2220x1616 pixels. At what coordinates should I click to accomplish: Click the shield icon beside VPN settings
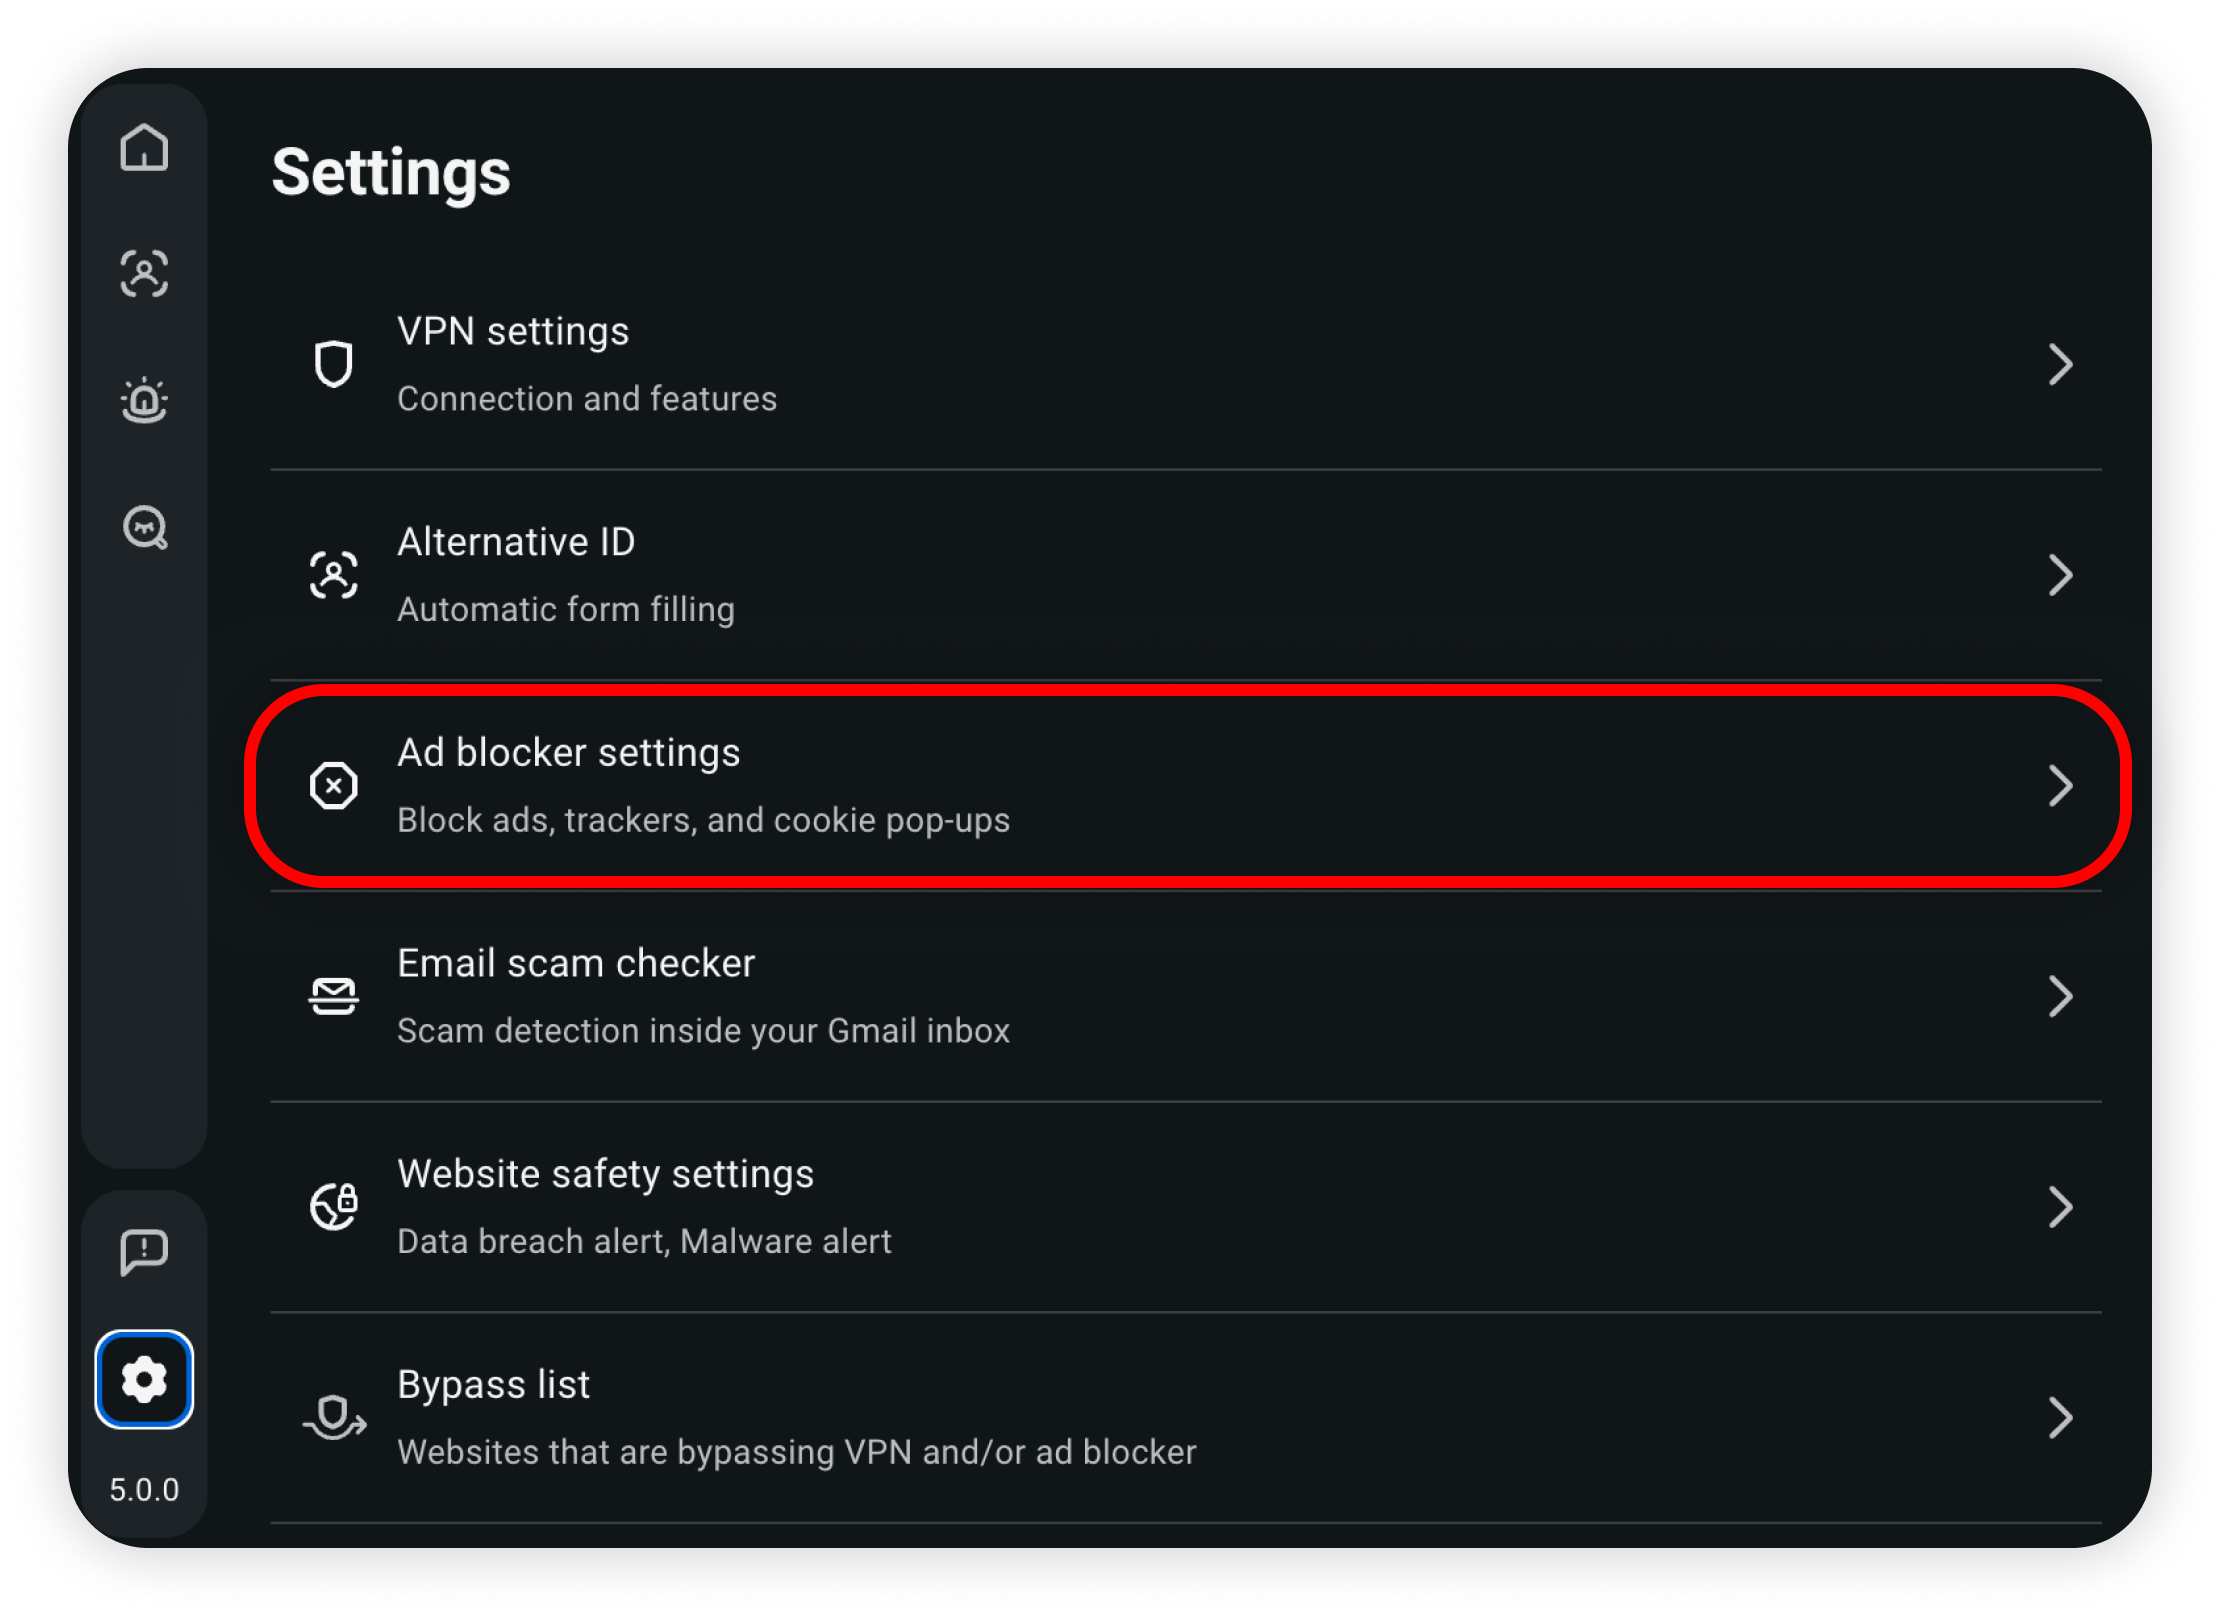pyautogui.click(x=333, y=364)
